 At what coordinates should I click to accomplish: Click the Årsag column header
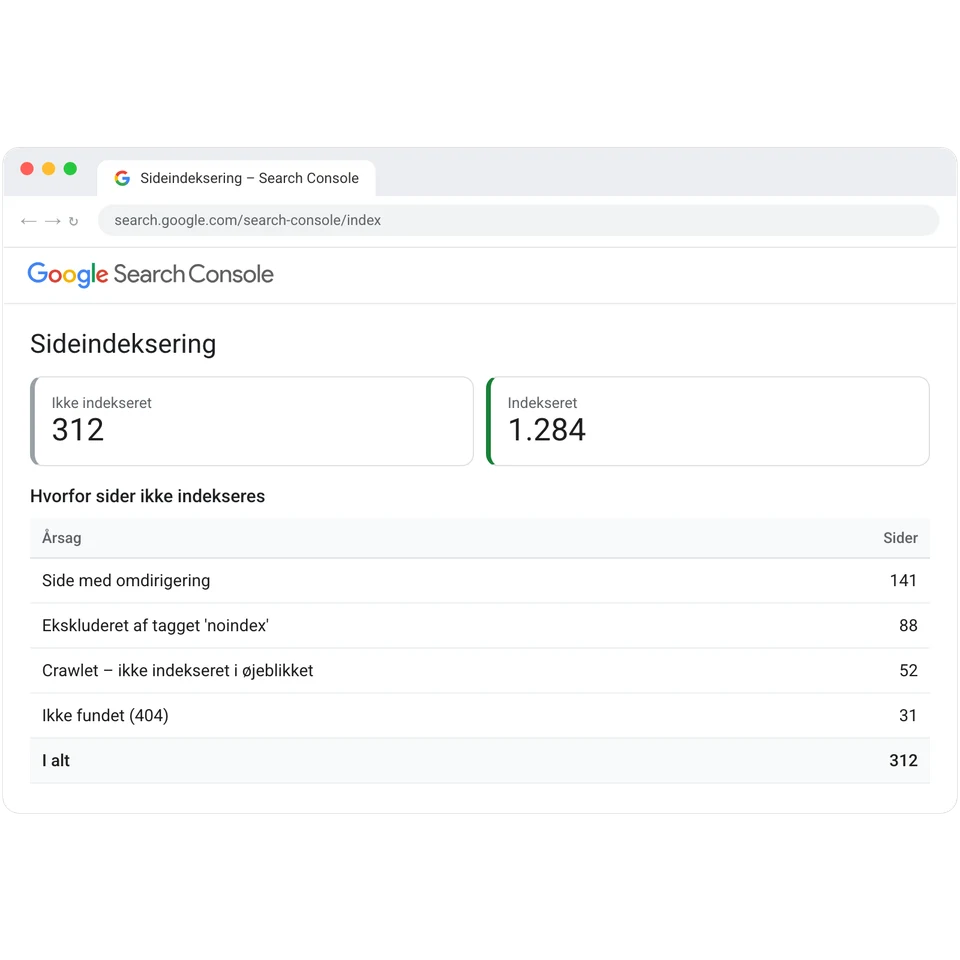point(61,538)
